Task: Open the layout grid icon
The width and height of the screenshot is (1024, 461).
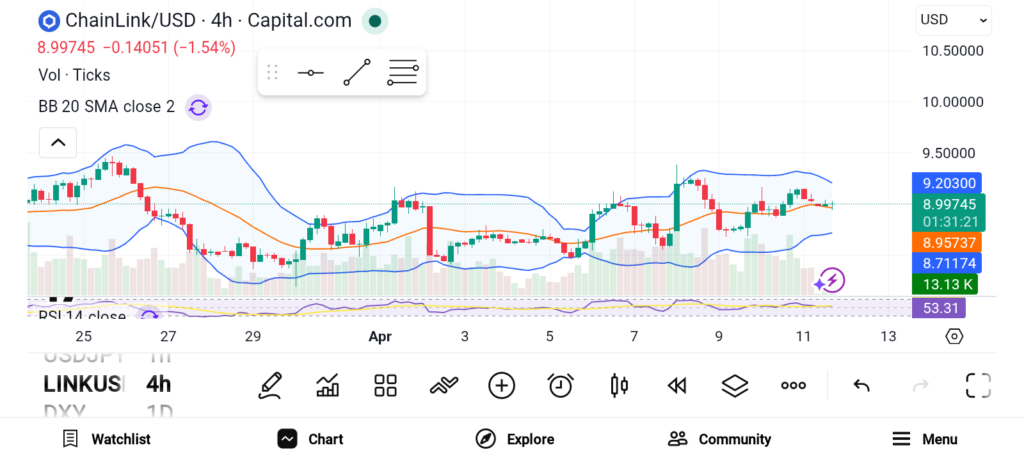Action: (x=385, y=385)
